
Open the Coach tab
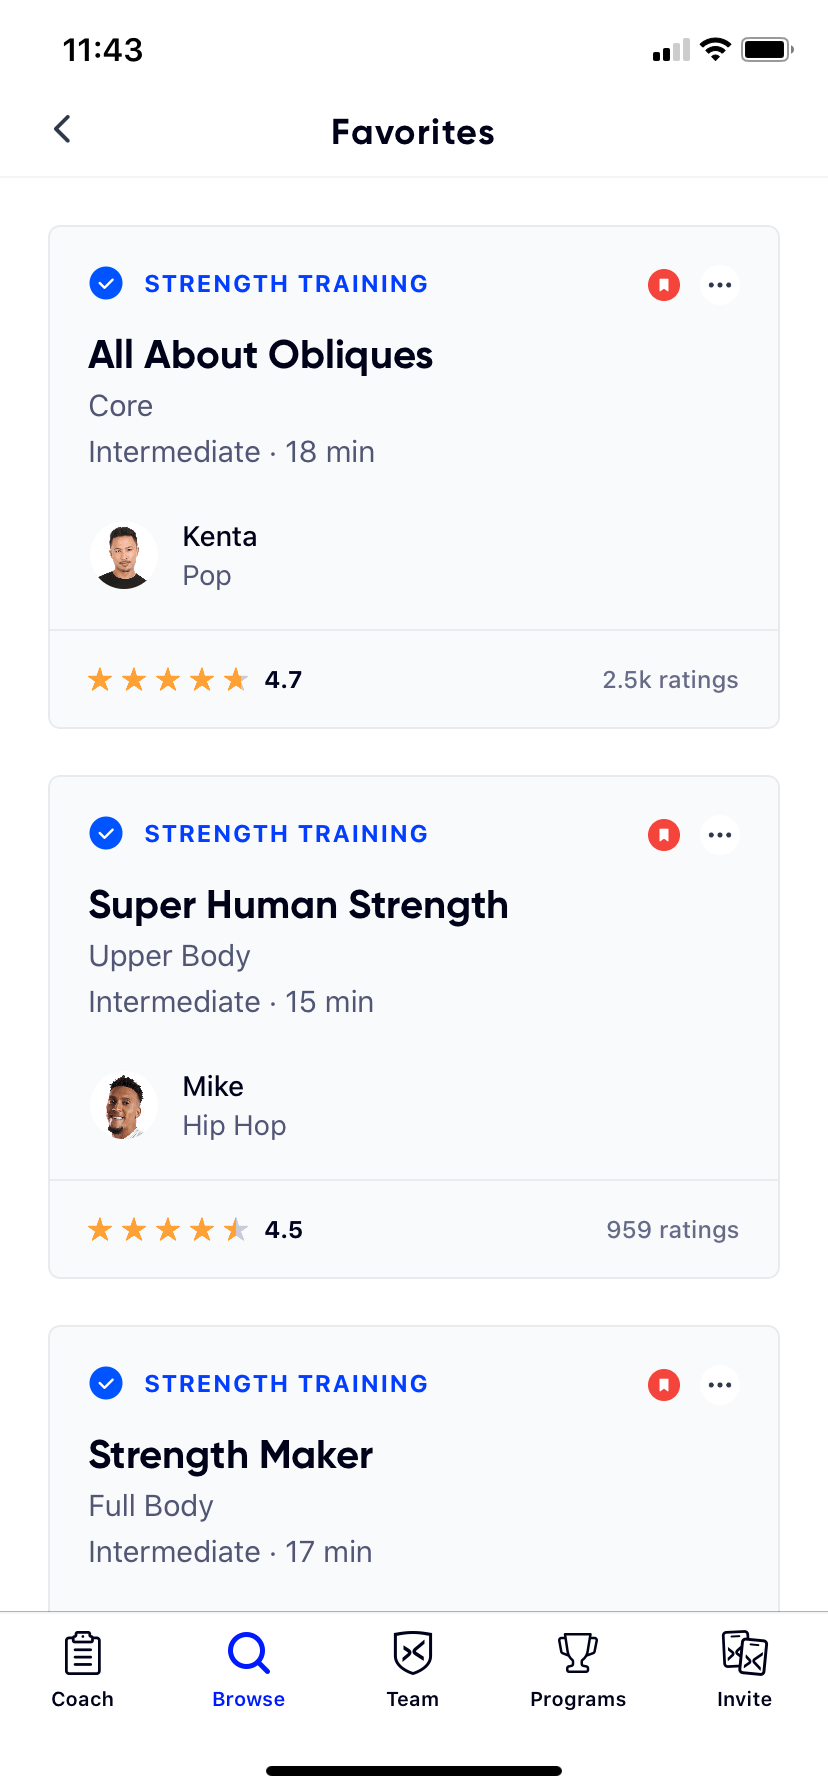pyautogui.click(x=83, y=1669)
